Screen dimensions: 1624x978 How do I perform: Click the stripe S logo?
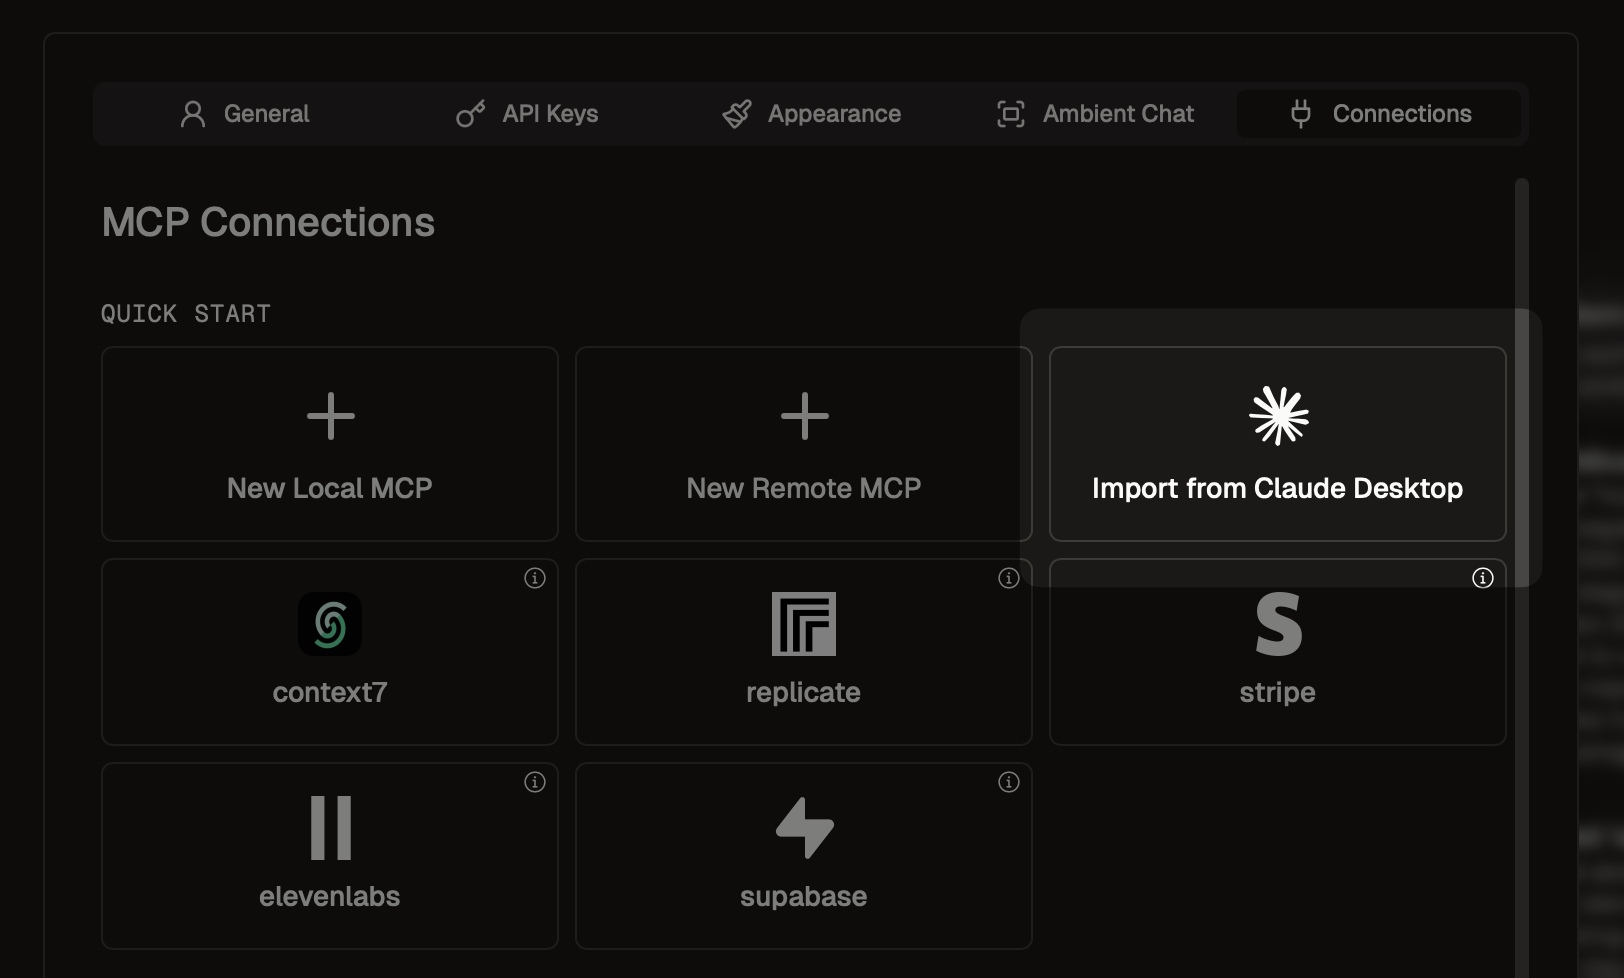tap(1279, 624)
